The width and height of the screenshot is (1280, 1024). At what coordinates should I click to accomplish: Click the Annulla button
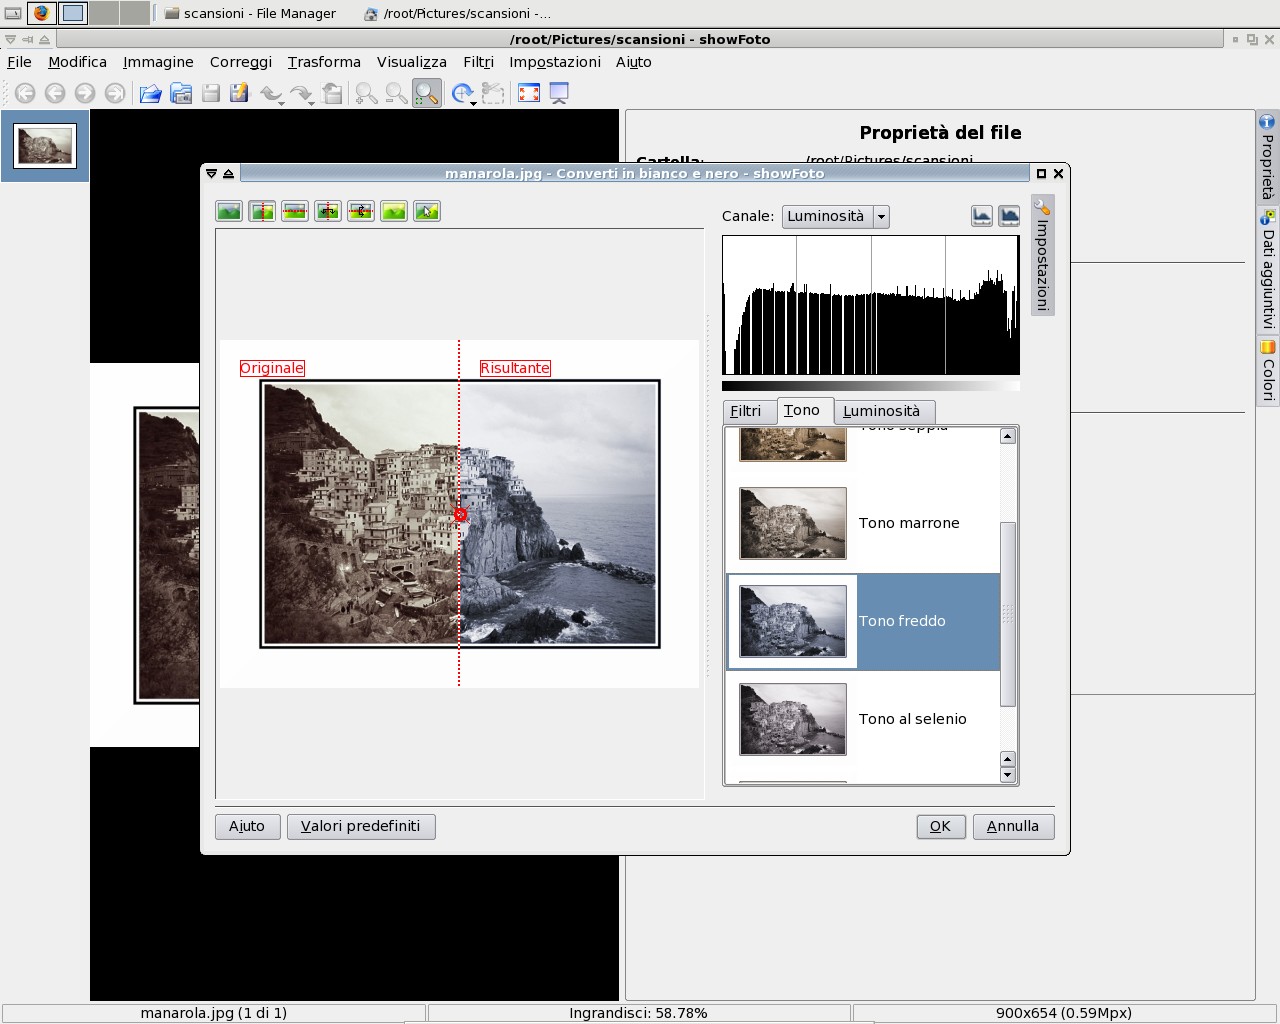1013,826
